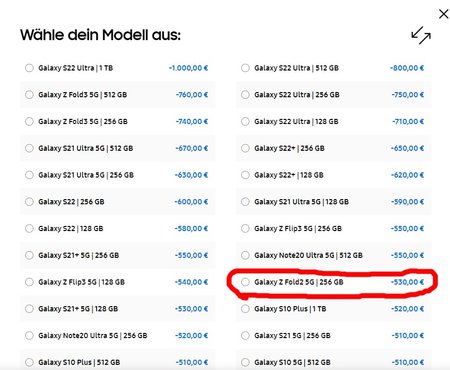Screen dimensions: 450x370
Task: Click -520,00 € price of Galaxy S10 Plus 1 TB
Action: click(408, 309)
